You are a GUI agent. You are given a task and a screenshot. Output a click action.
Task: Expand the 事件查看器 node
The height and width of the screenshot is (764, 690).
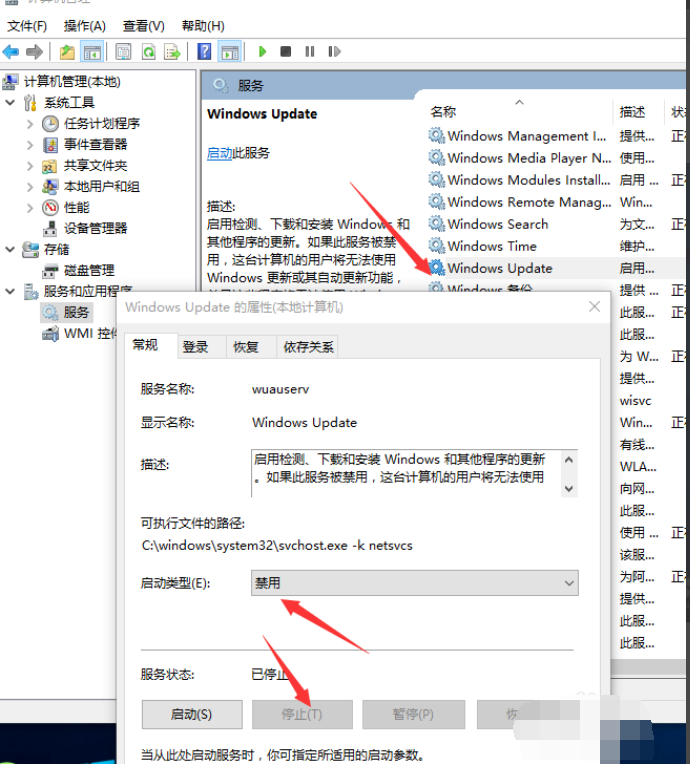(x=30, y=145)
